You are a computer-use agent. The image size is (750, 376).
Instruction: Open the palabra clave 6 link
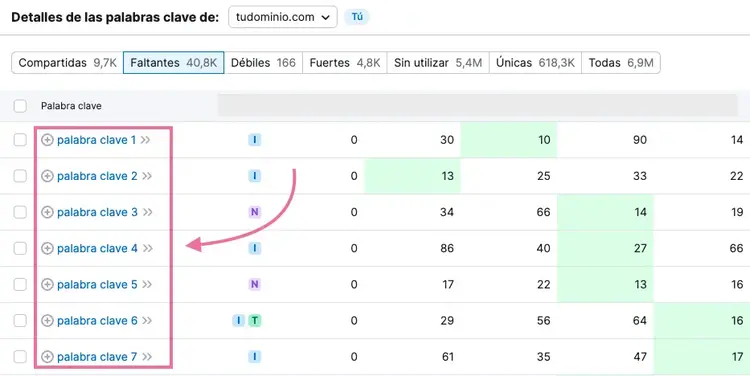click(x=97, y=321)
